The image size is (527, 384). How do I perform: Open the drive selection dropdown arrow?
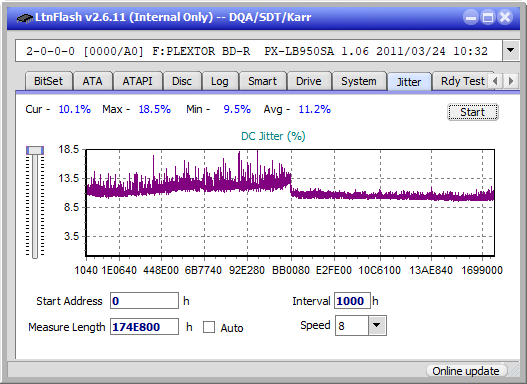(511, 51)
